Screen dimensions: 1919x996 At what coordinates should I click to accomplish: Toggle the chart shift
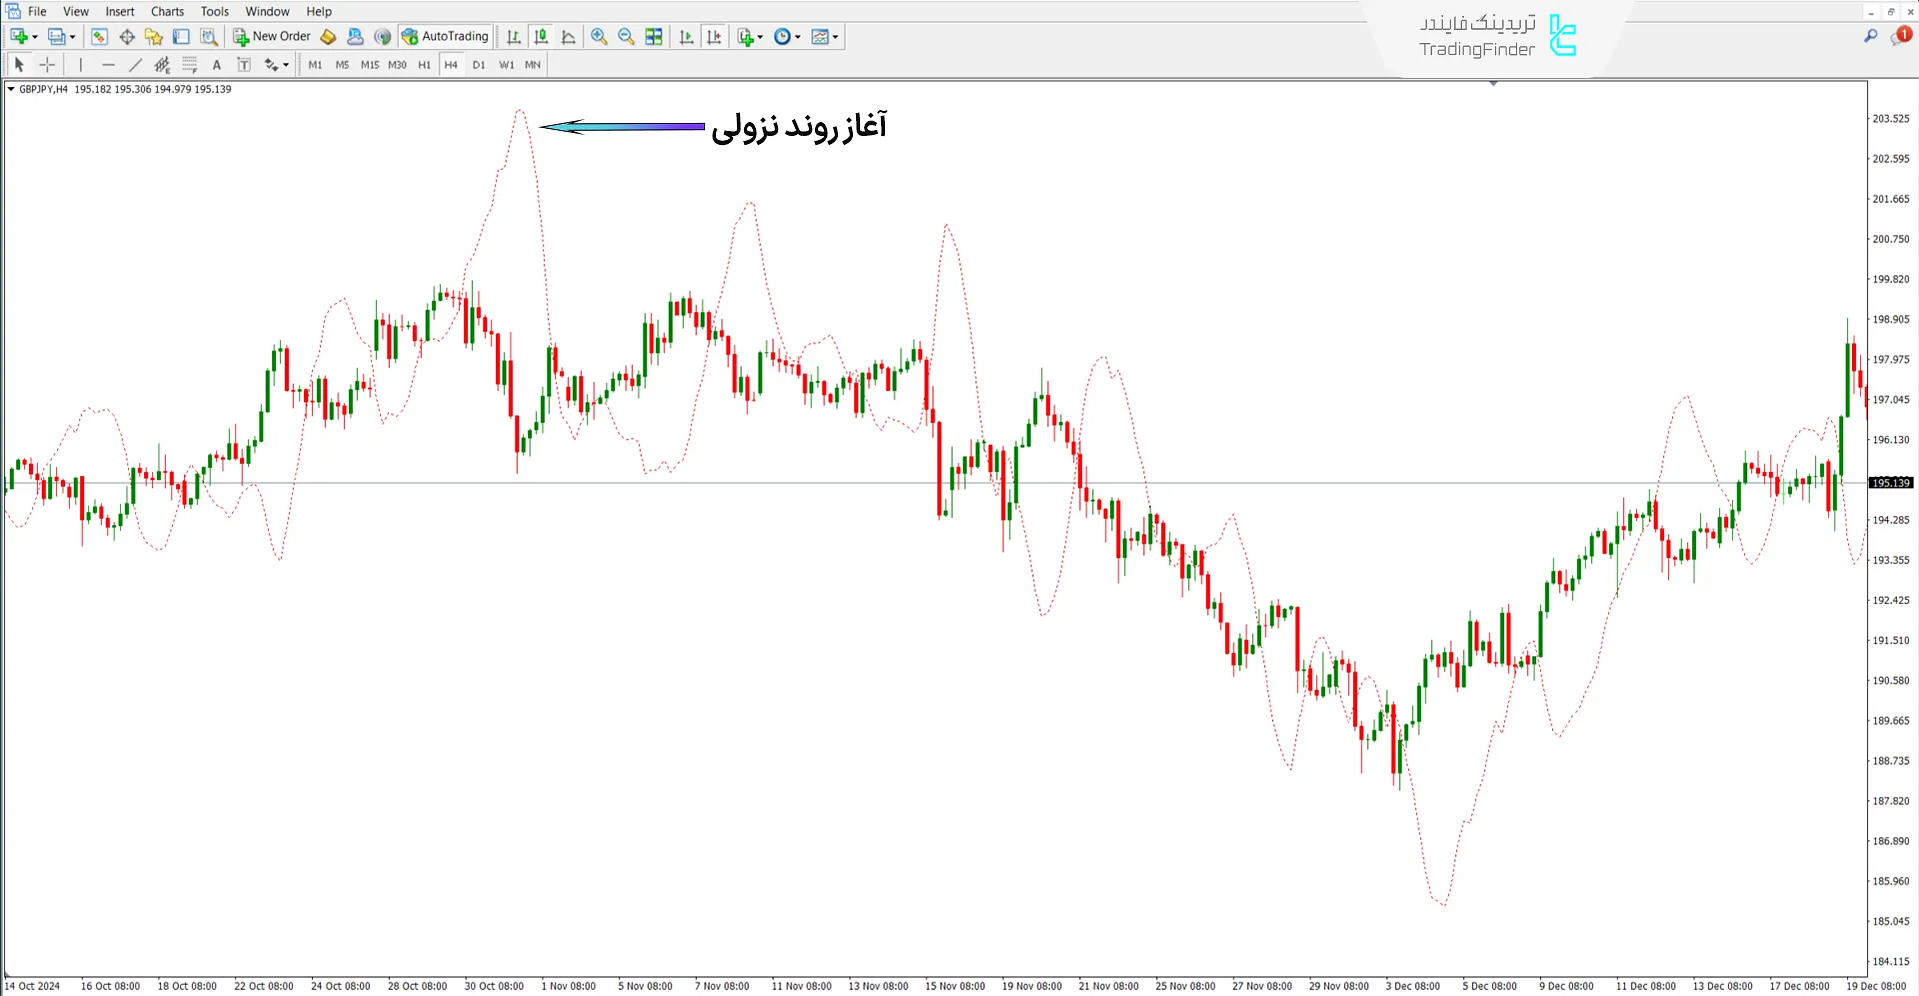point(714,37)
